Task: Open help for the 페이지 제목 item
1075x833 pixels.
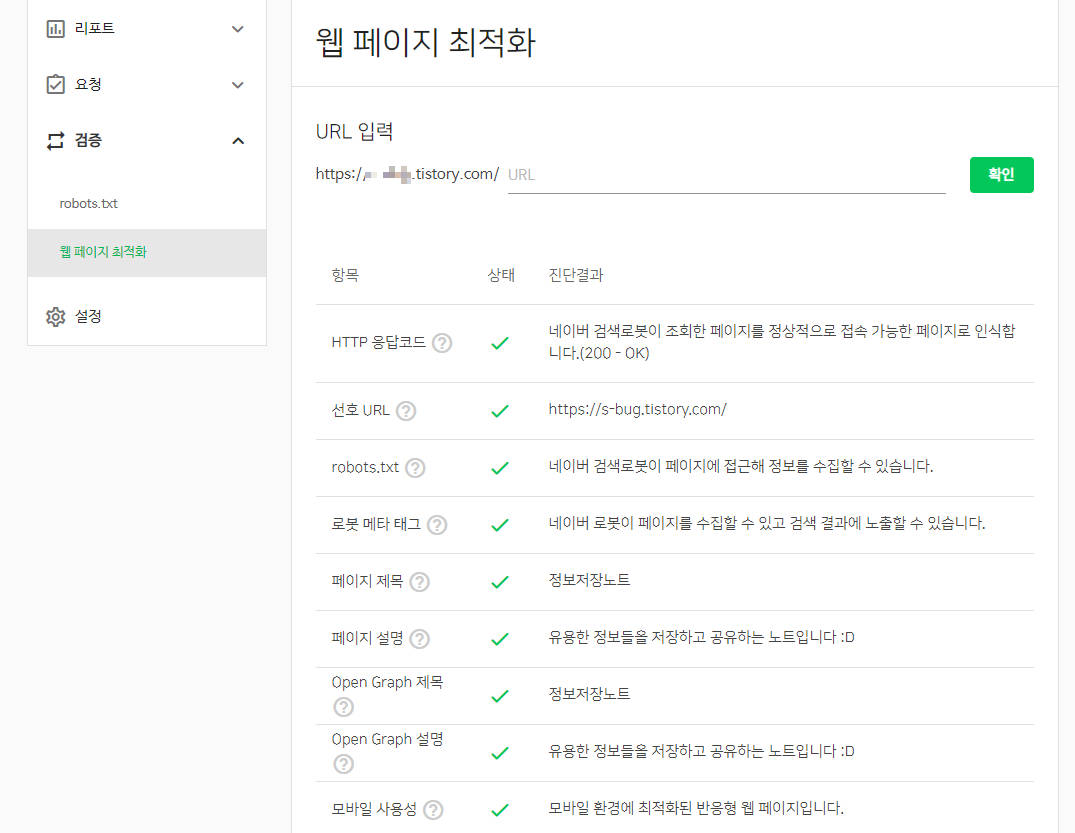Action: [x=419, y=582]
